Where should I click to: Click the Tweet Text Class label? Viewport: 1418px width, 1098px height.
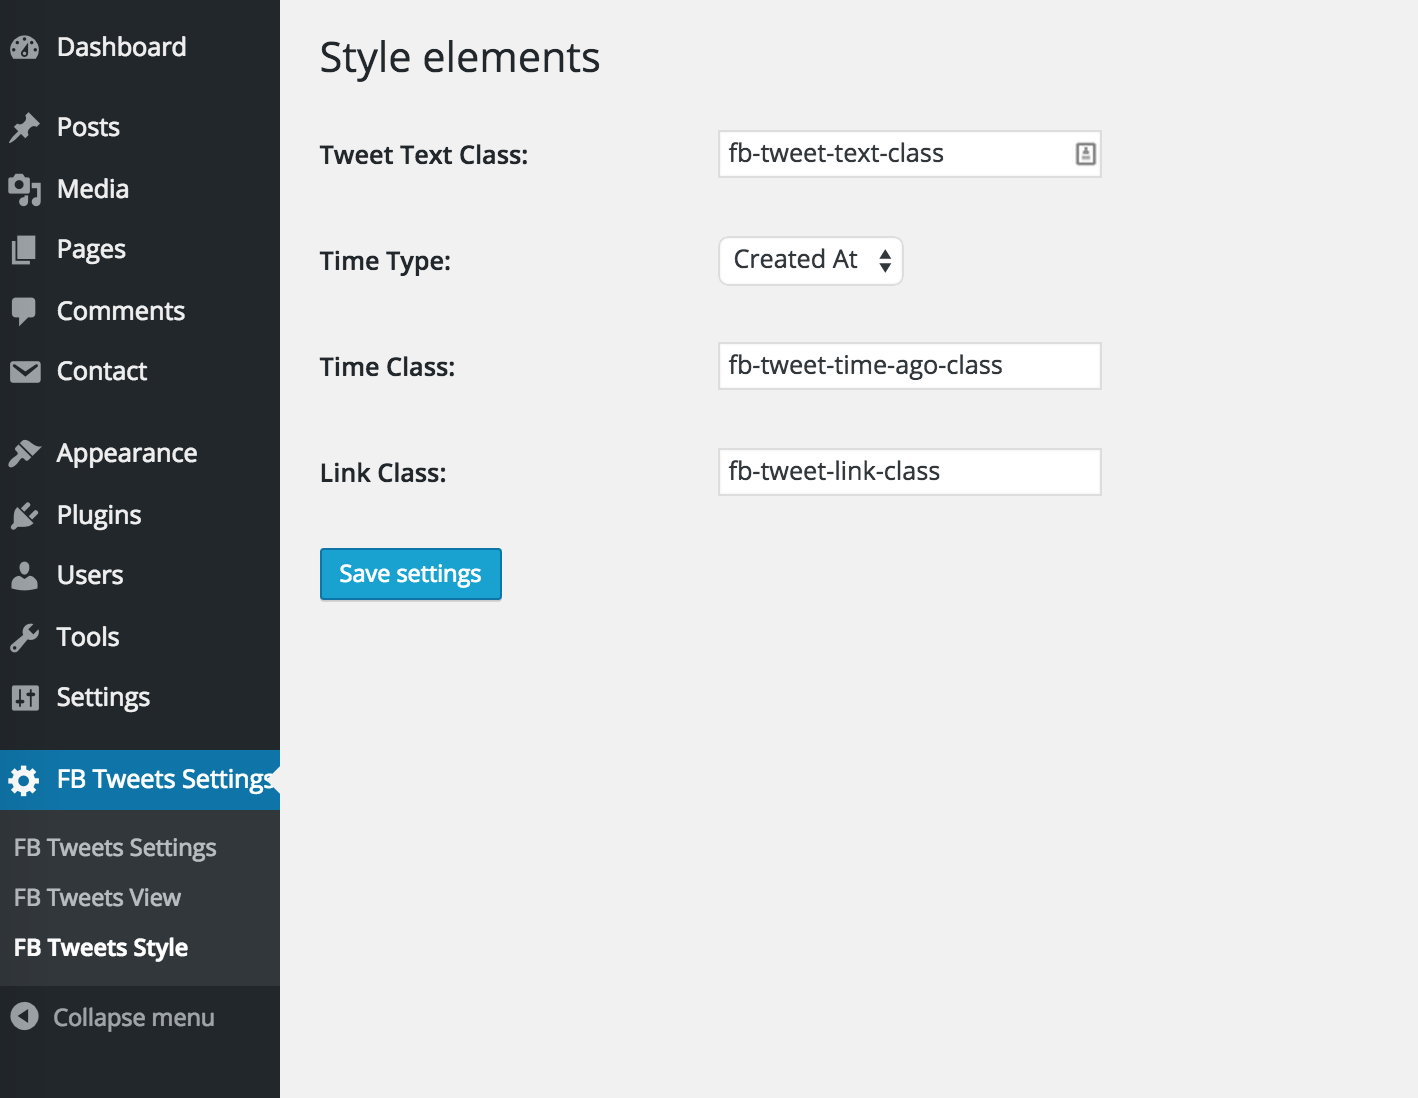[424, 155]
